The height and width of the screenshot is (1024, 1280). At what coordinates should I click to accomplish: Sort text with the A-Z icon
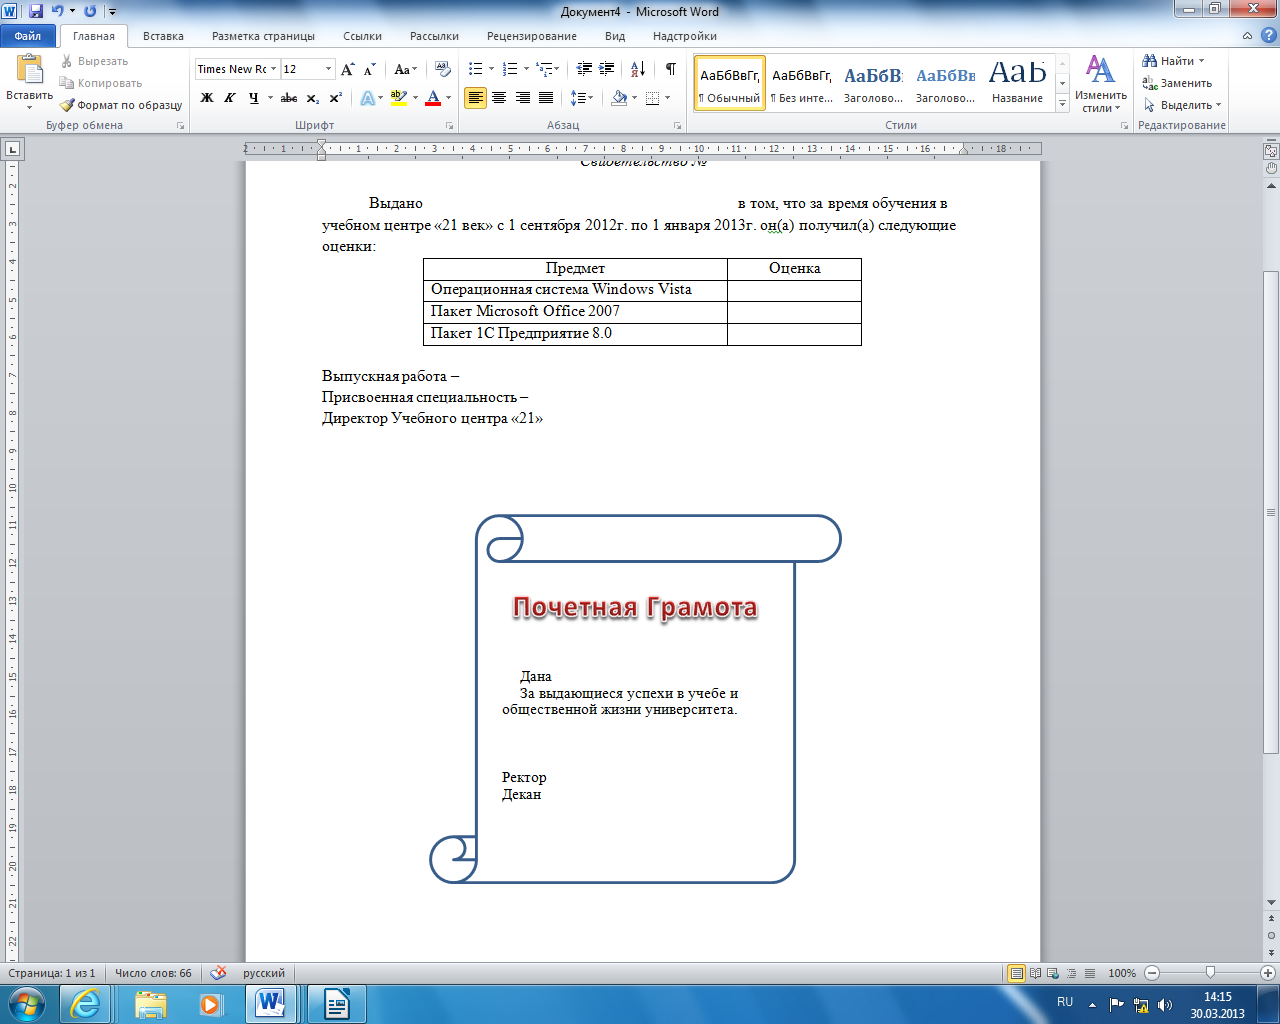[637, 69]
